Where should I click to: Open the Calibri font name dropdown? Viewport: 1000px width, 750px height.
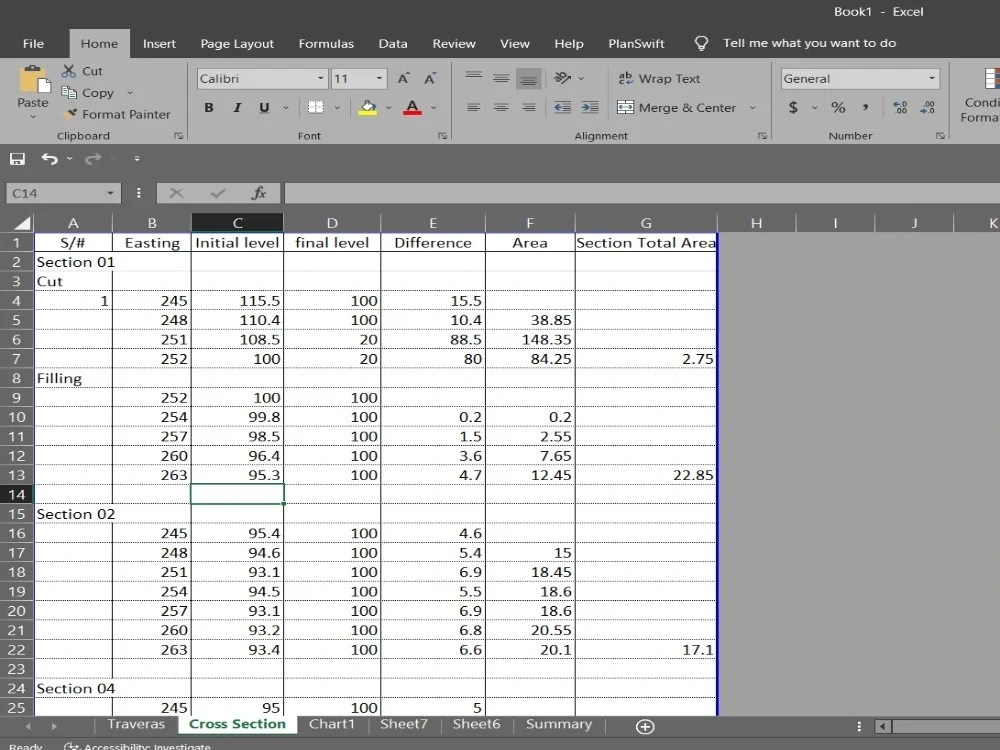click(320, 78)
